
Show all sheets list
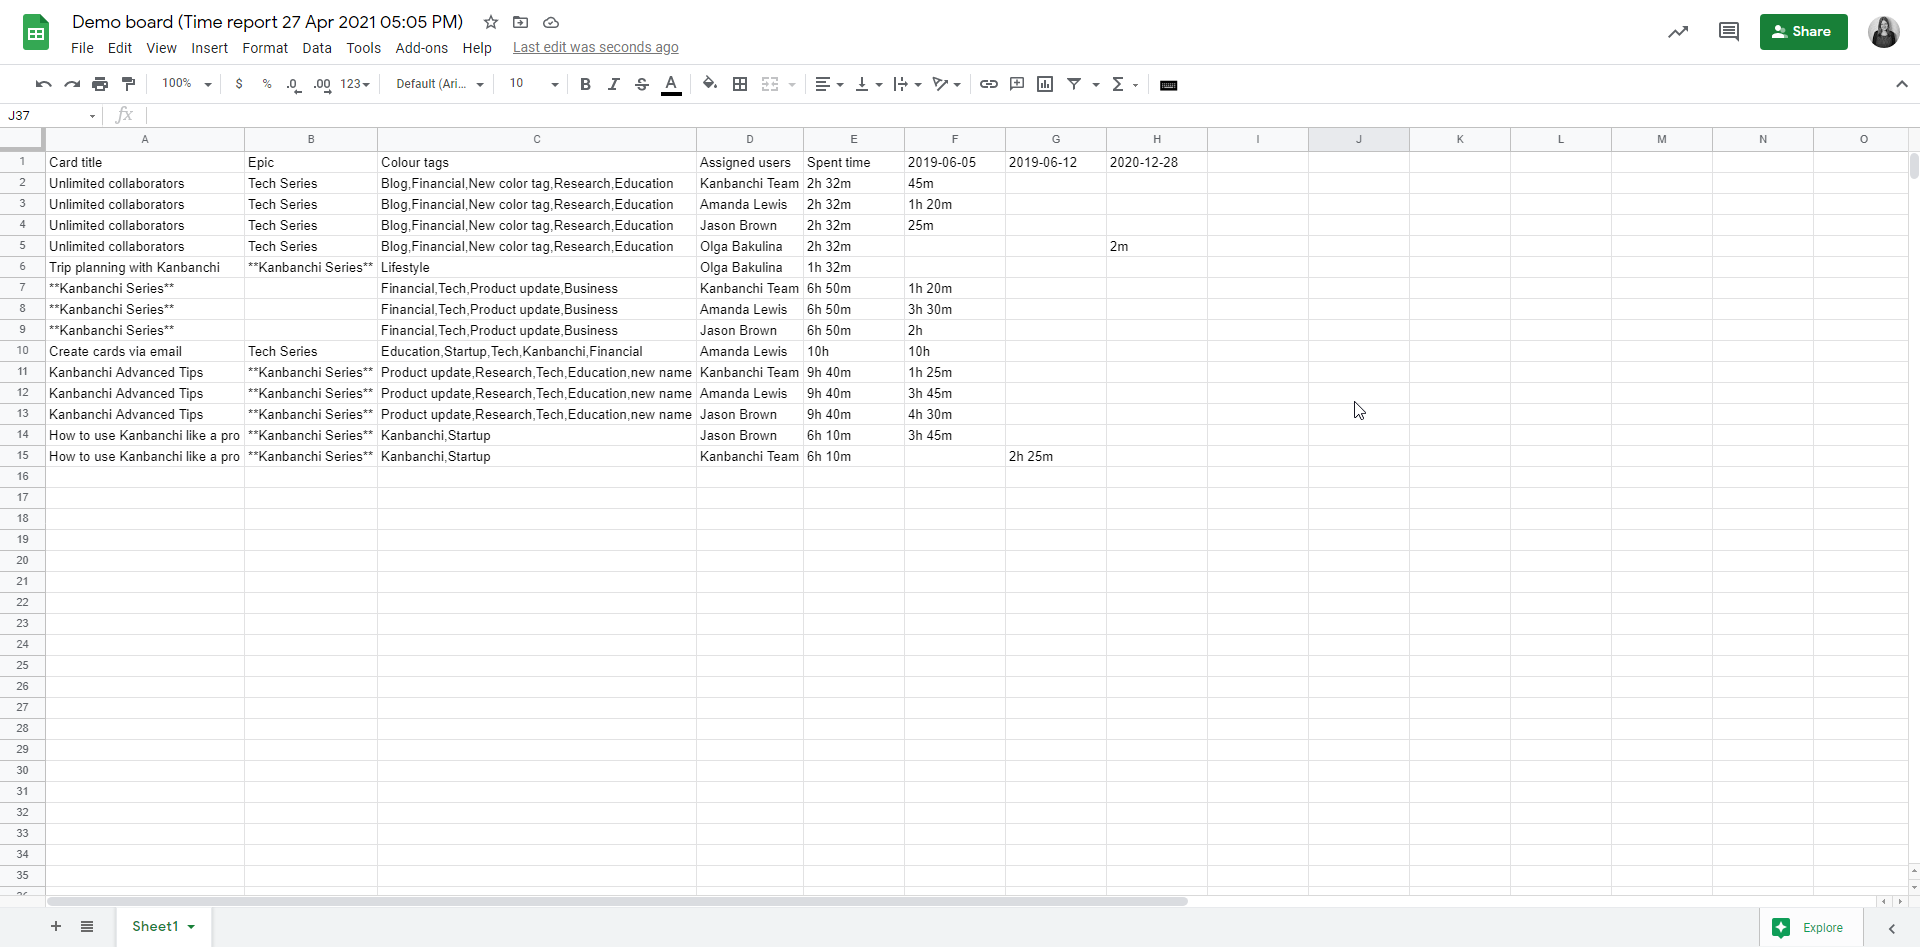(x=87, y=927)
